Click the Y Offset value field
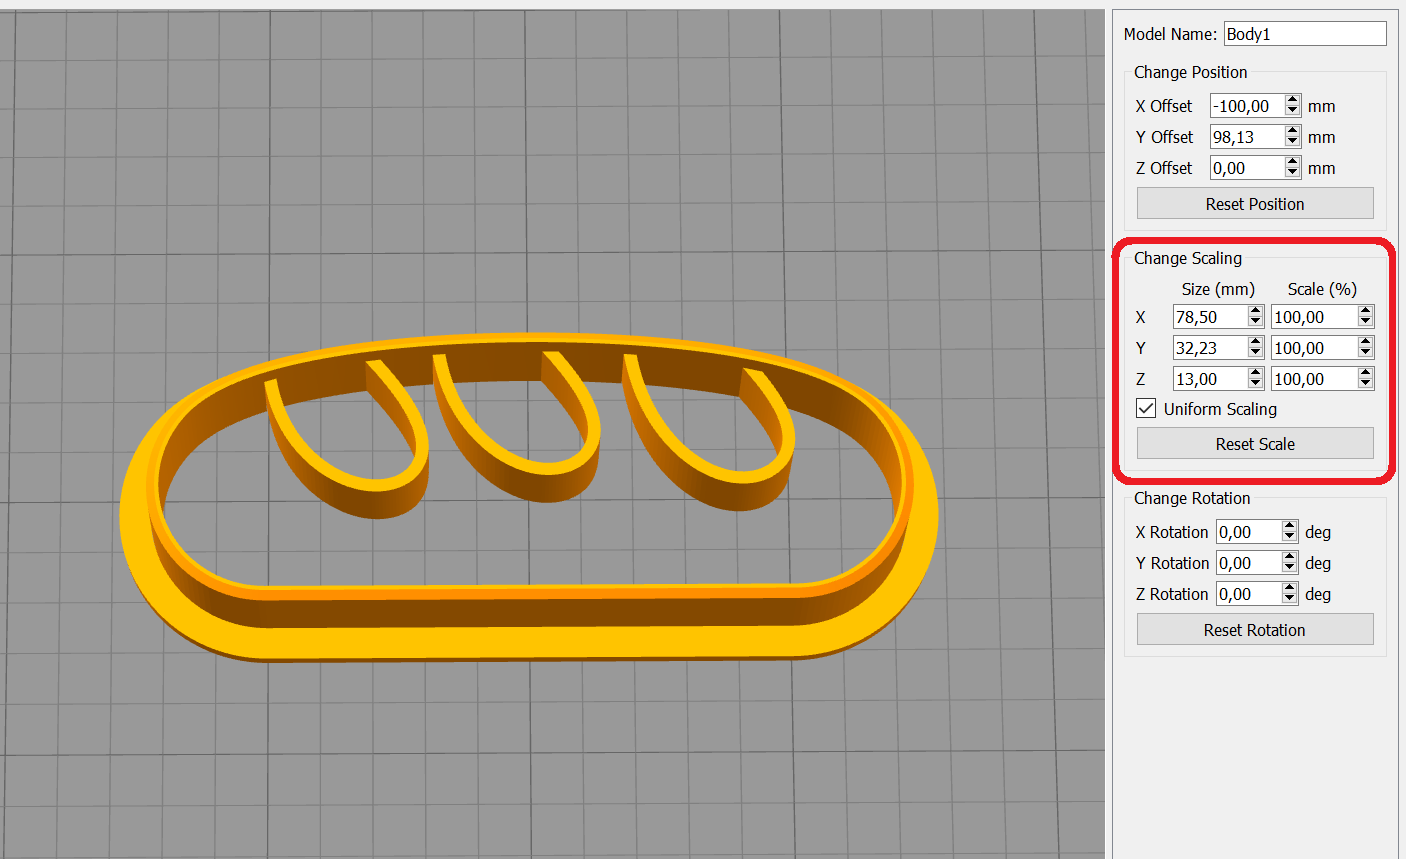Screen dimensions: 1406x859 tap(1247, 137)
